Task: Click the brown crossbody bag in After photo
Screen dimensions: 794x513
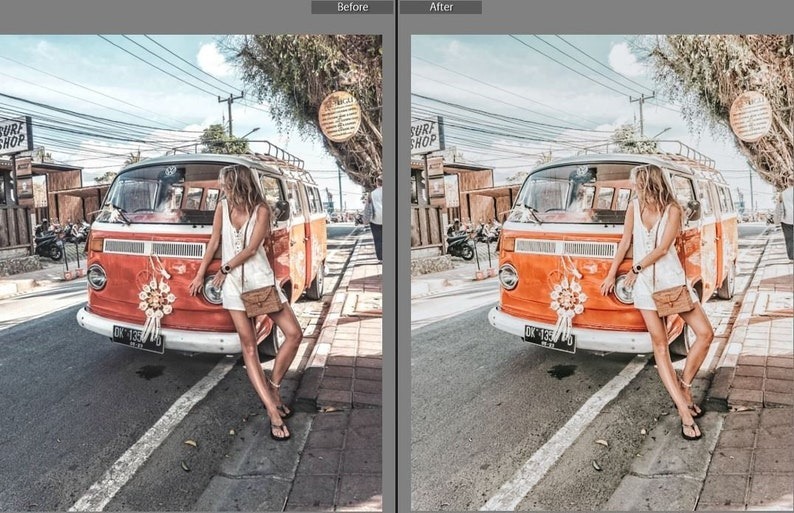Action: [x=672, y=300]
